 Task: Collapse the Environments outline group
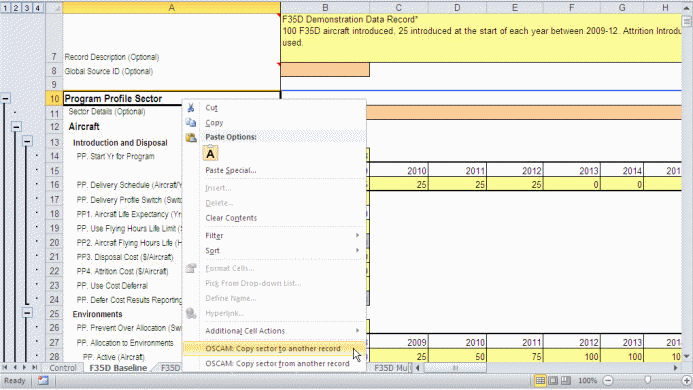27,313
